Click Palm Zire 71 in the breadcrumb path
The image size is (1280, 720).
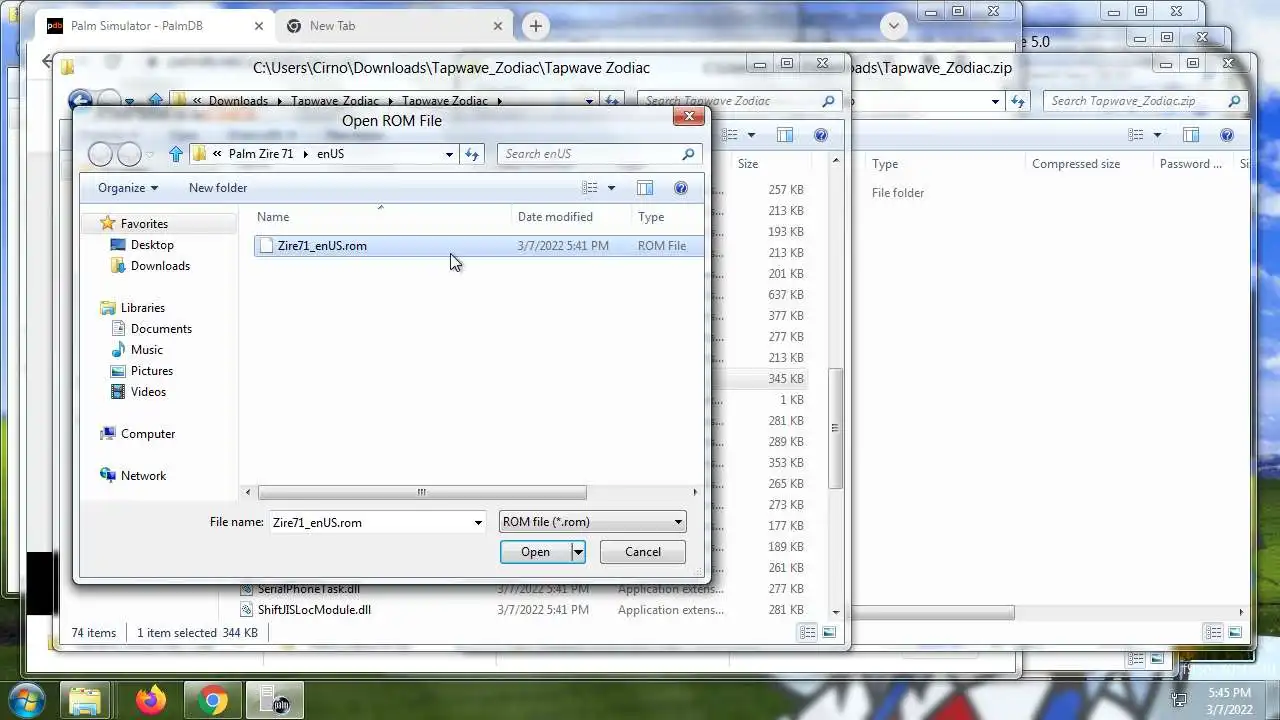click(x=261, y=154)
